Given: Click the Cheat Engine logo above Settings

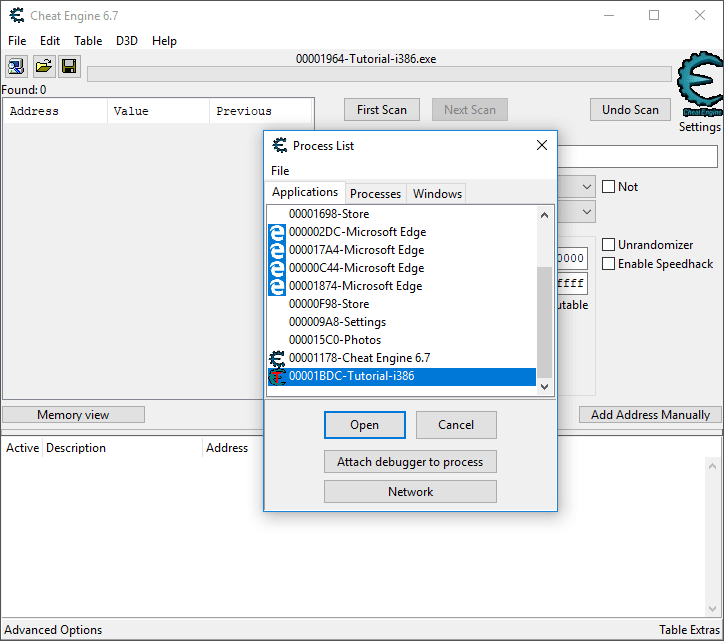Looking at the screenshot, I should pyautogui.click(x=700, y=84).
